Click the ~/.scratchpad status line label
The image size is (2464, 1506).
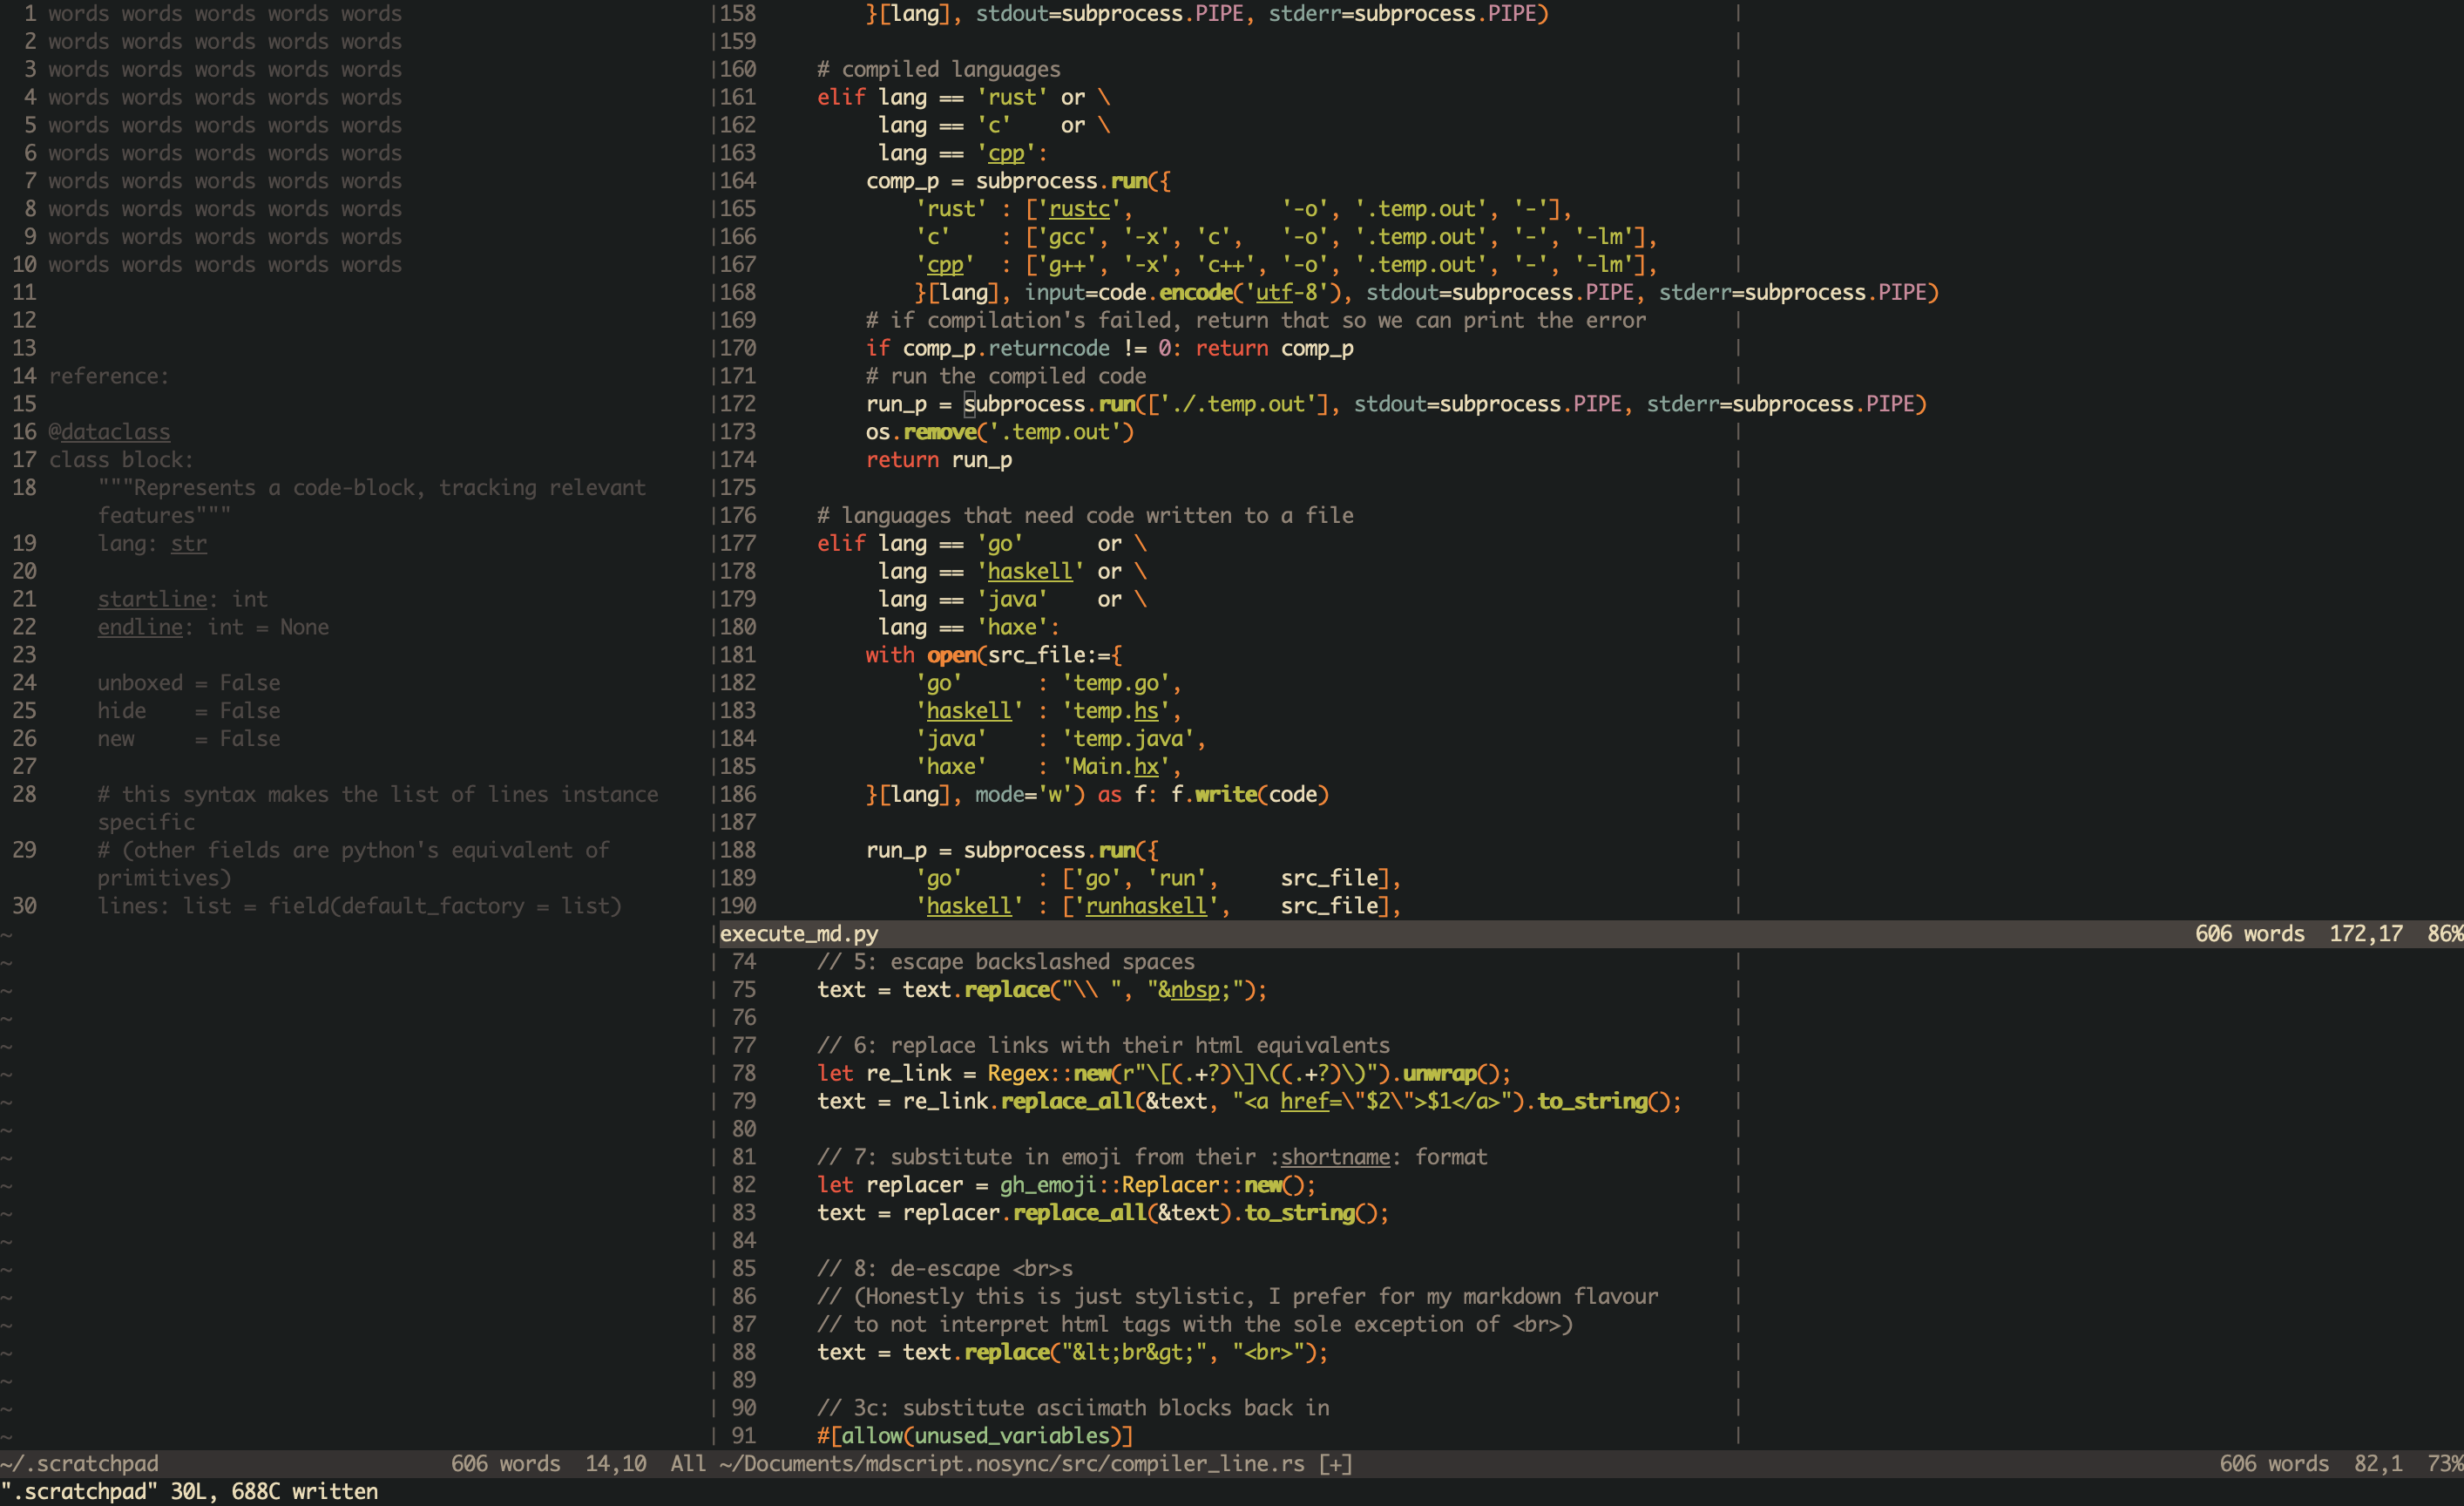80,1463
